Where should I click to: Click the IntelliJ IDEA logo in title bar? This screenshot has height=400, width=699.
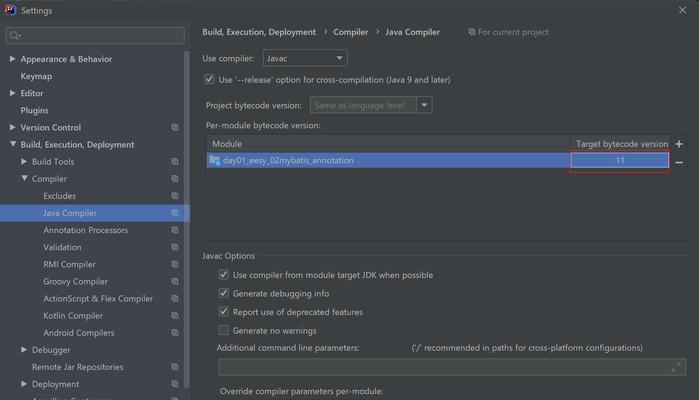pyautogui.click(x=10, y=10)
